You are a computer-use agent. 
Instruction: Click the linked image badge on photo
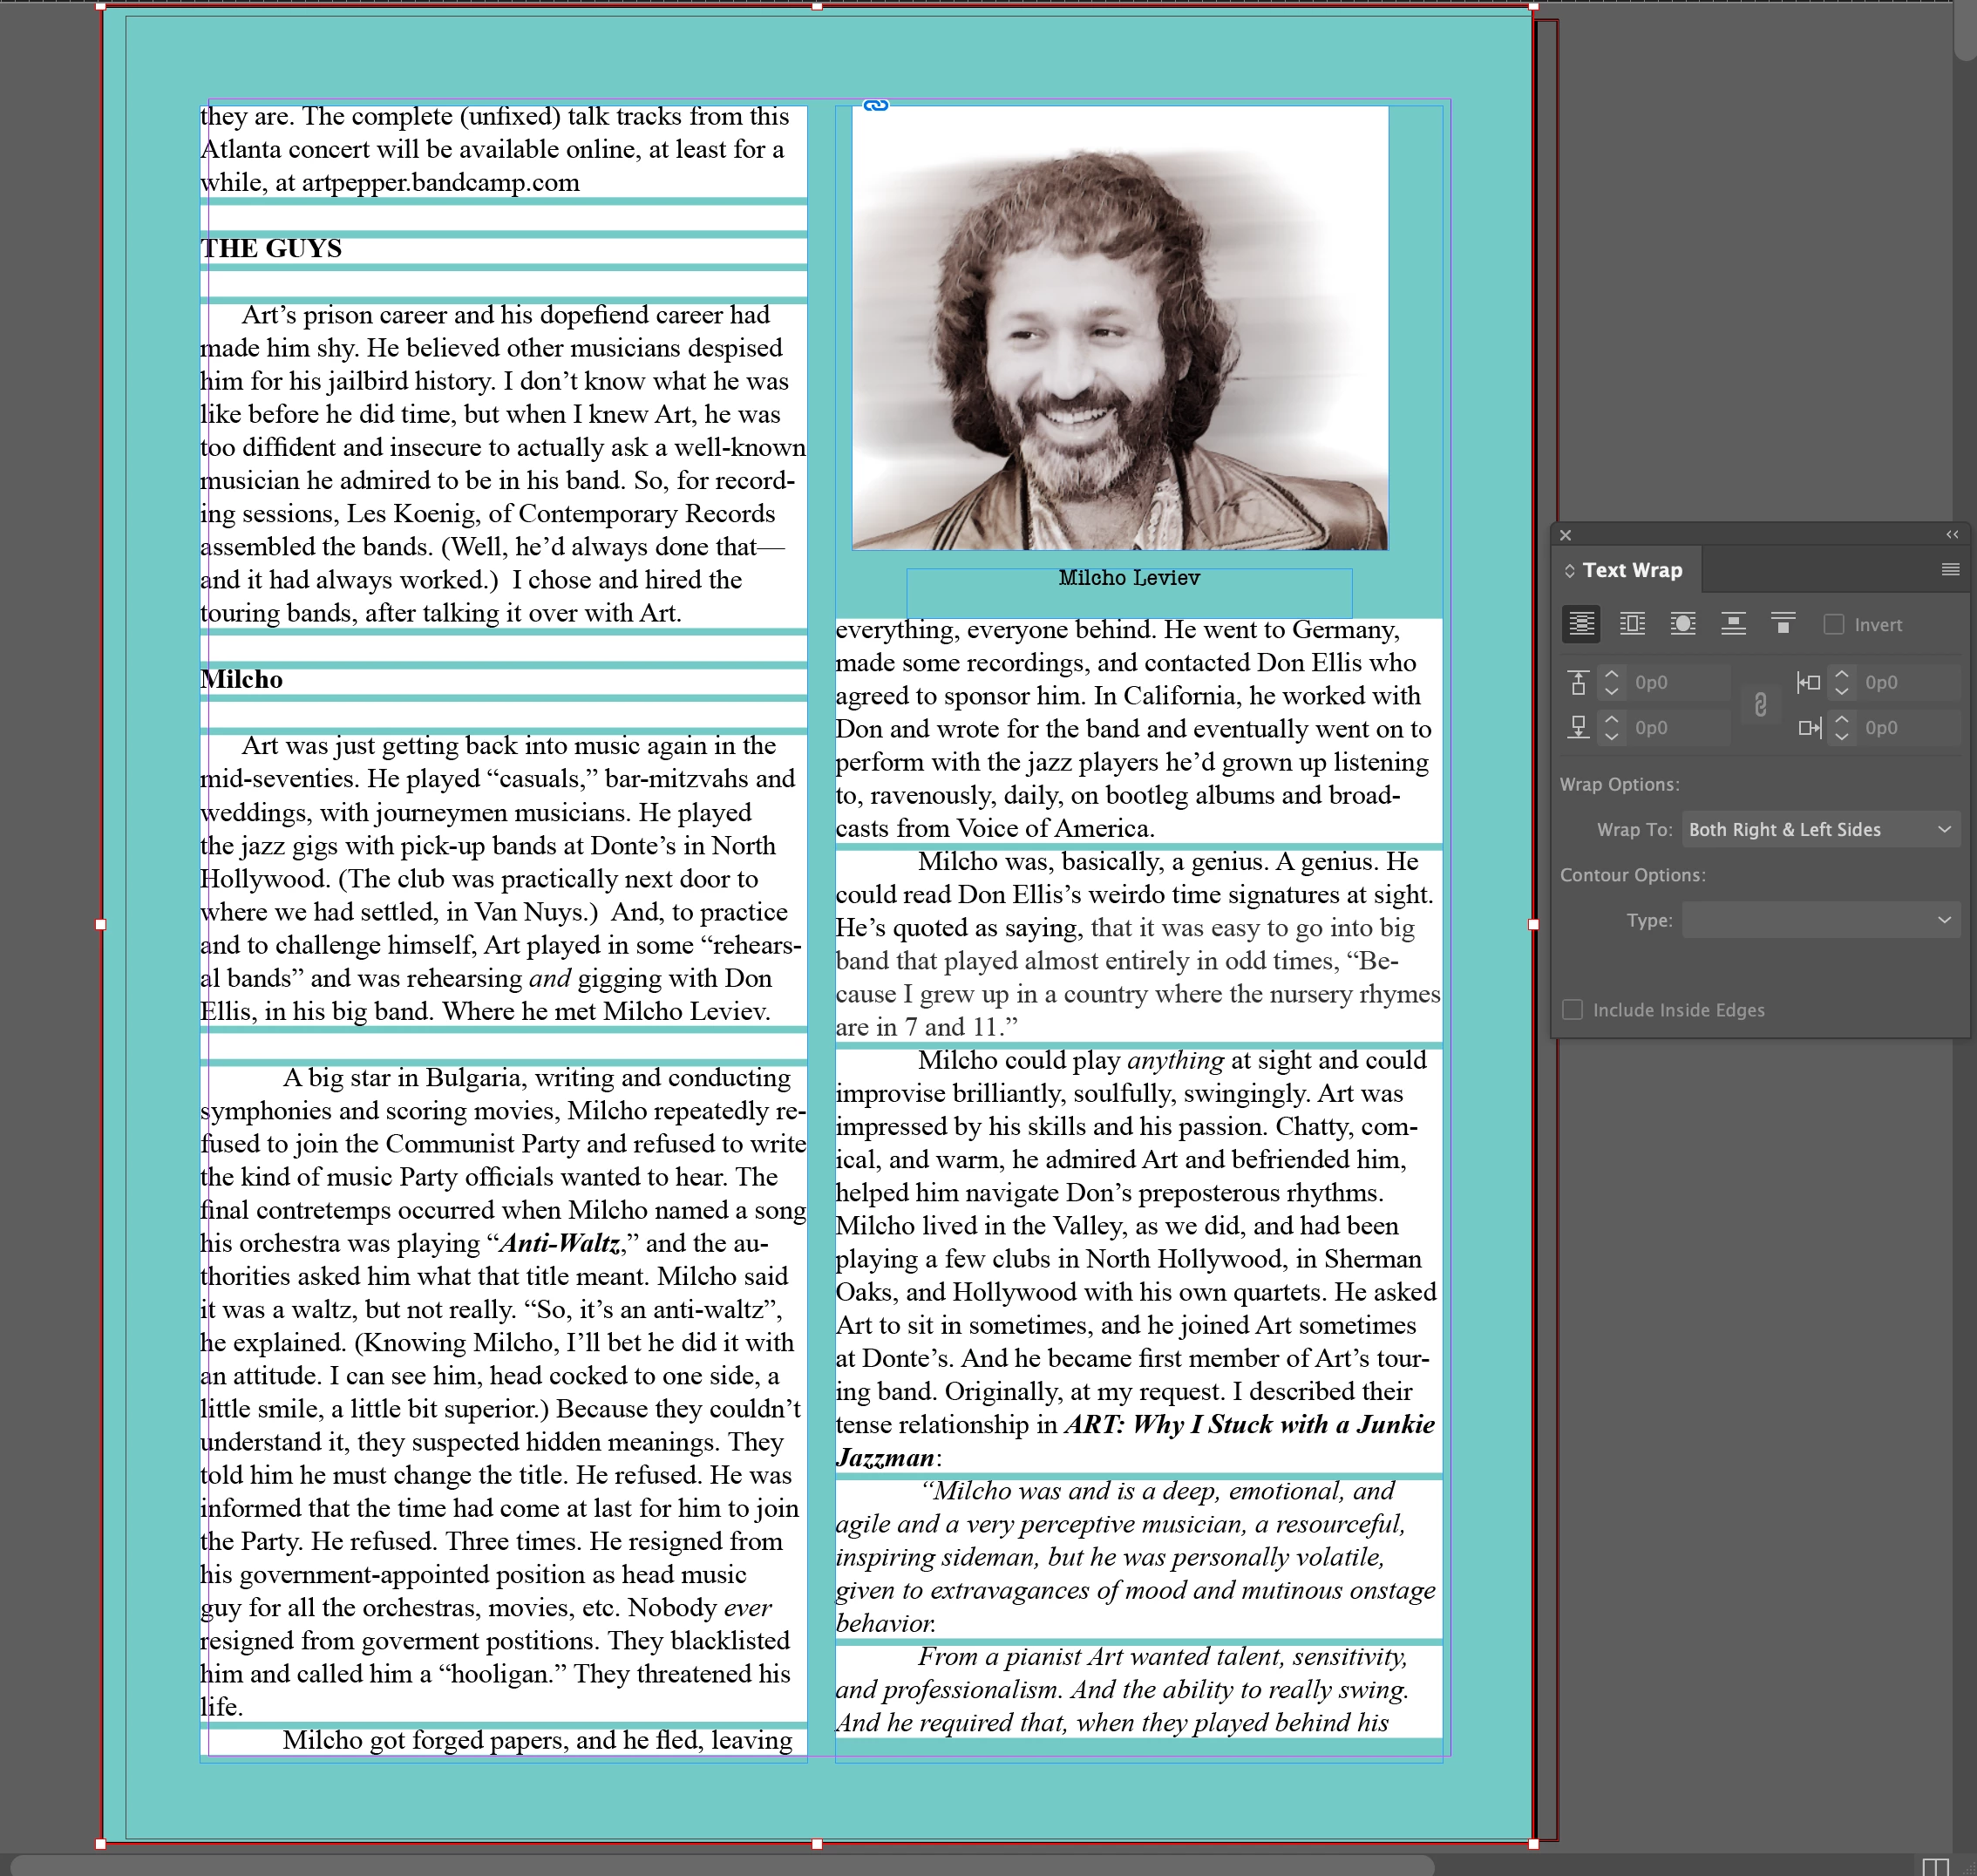pos(876,106)
